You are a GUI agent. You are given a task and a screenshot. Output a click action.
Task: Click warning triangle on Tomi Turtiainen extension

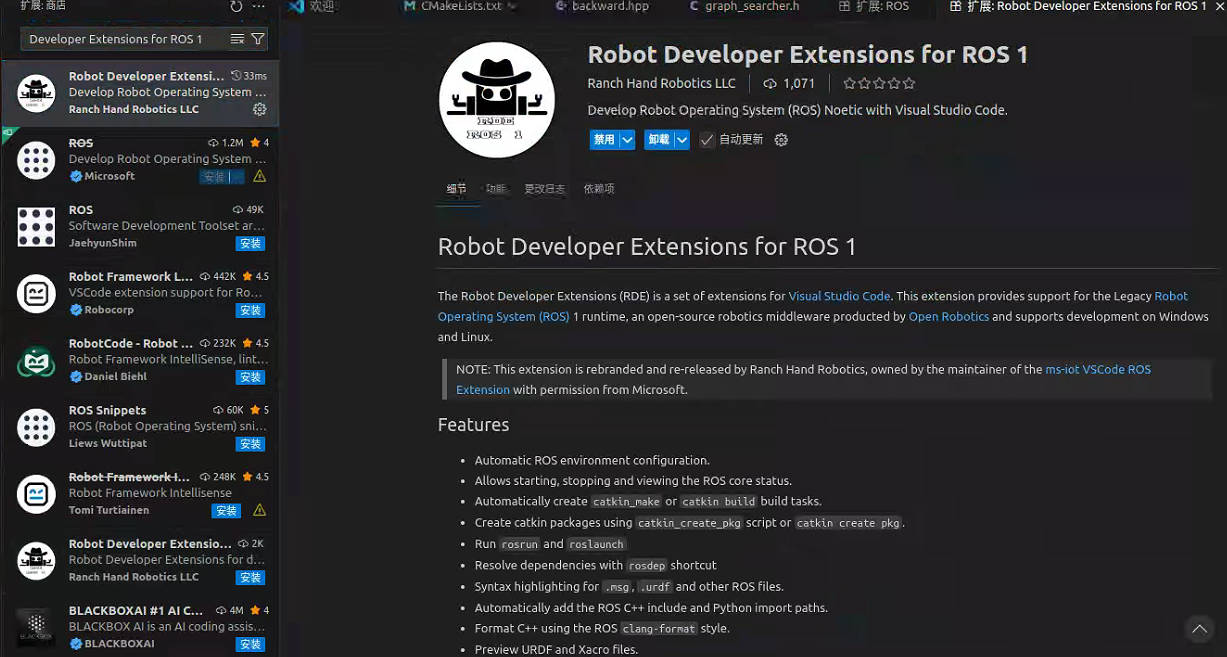[259, 510]
